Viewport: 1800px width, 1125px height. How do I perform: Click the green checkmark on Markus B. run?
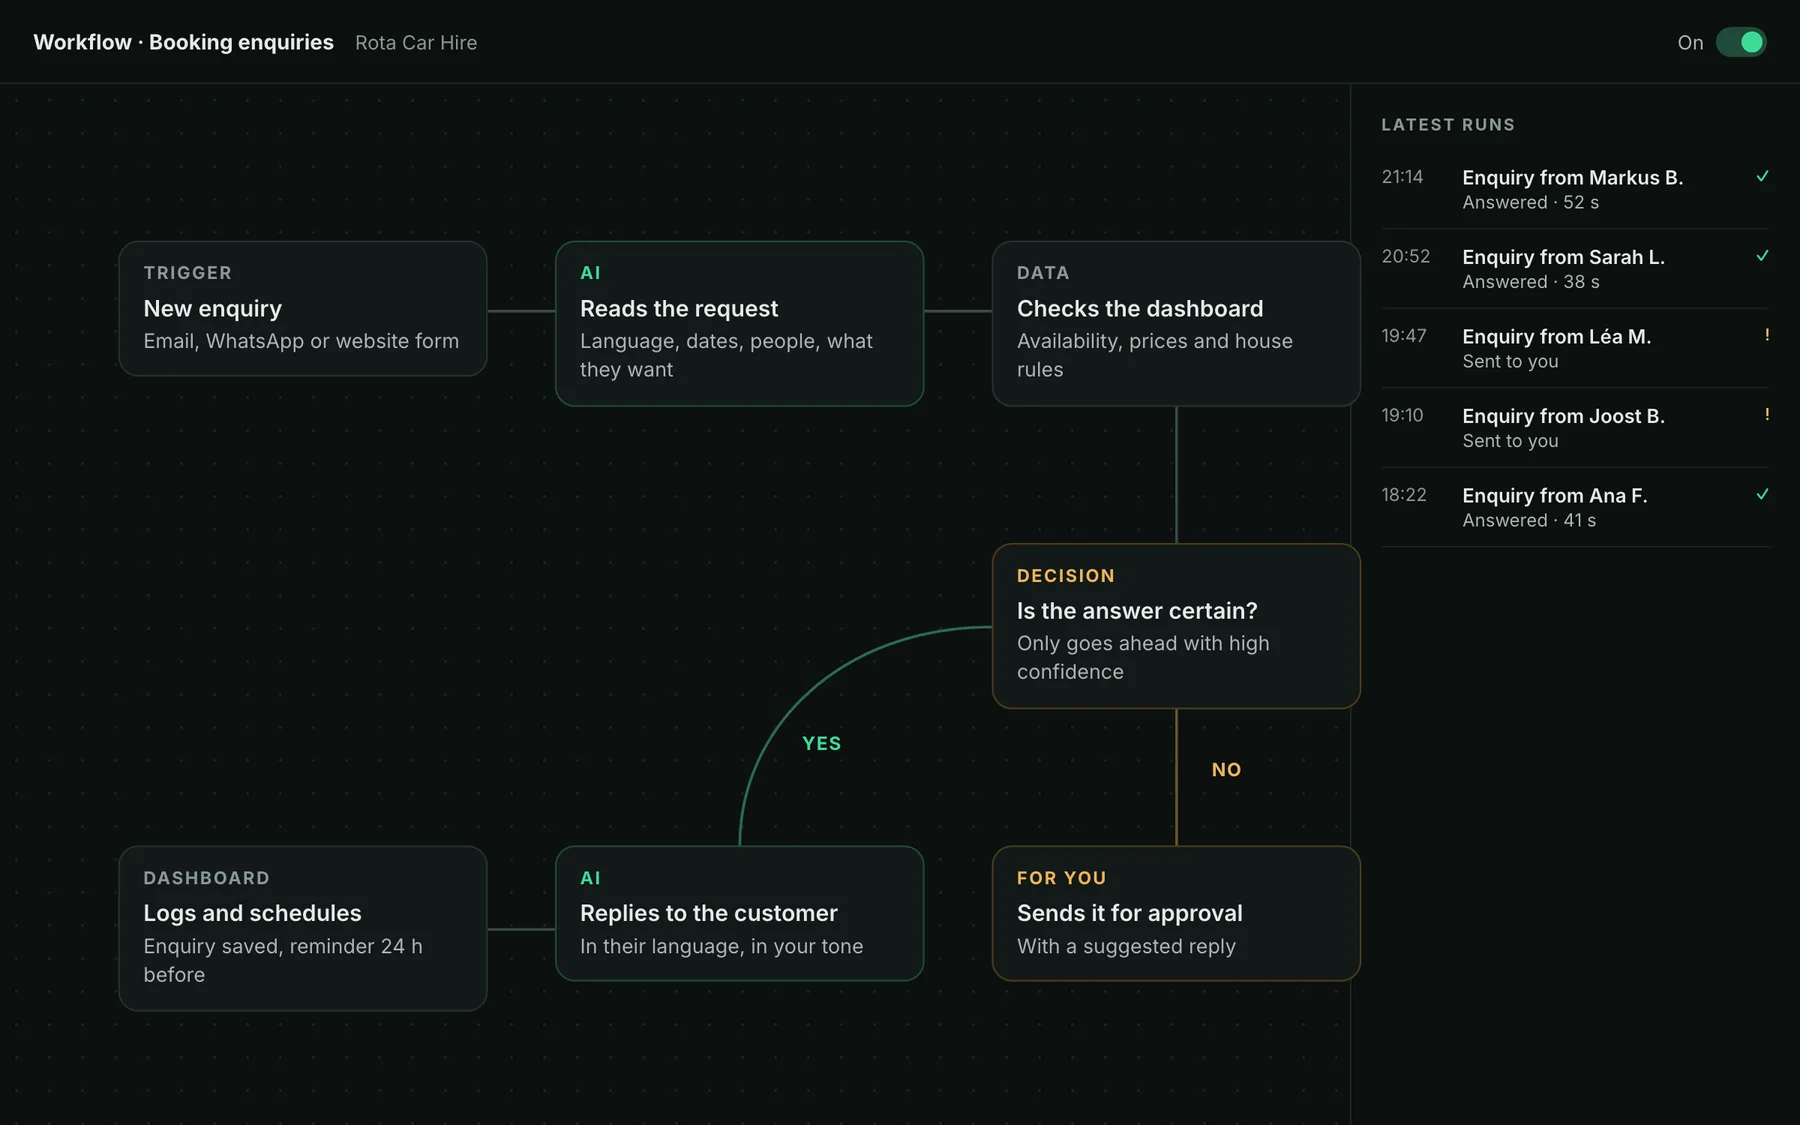1762,176
